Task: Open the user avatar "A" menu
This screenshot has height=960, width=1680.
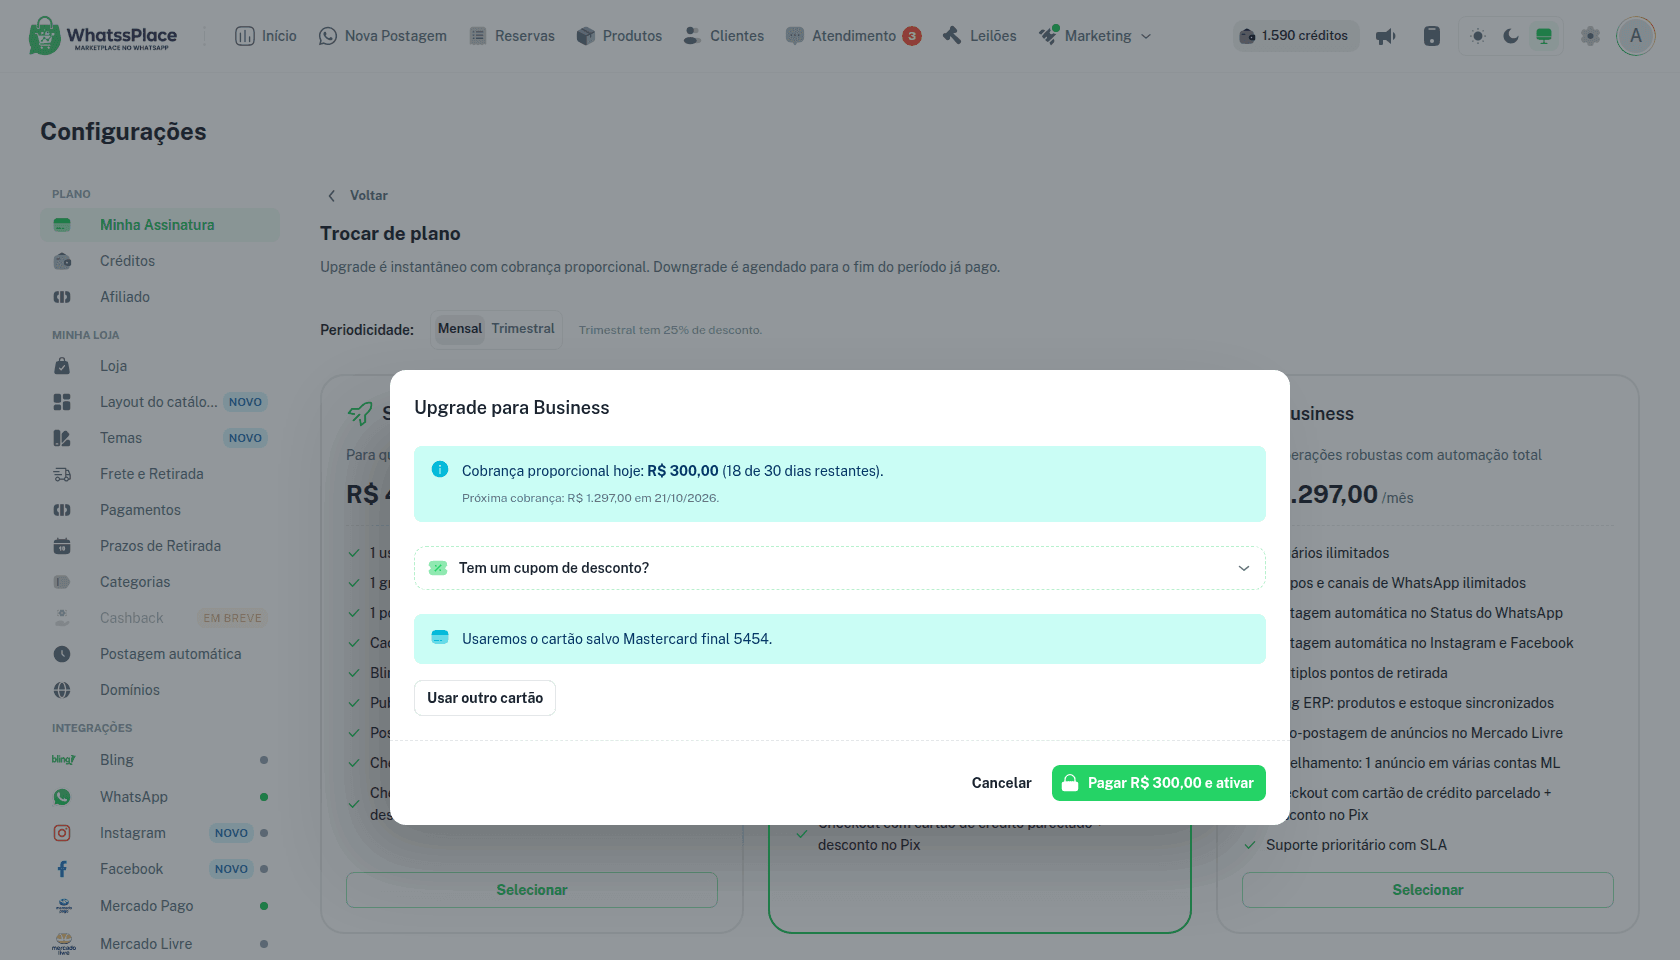Action: pyautogui.click(x=1636, y=36)
